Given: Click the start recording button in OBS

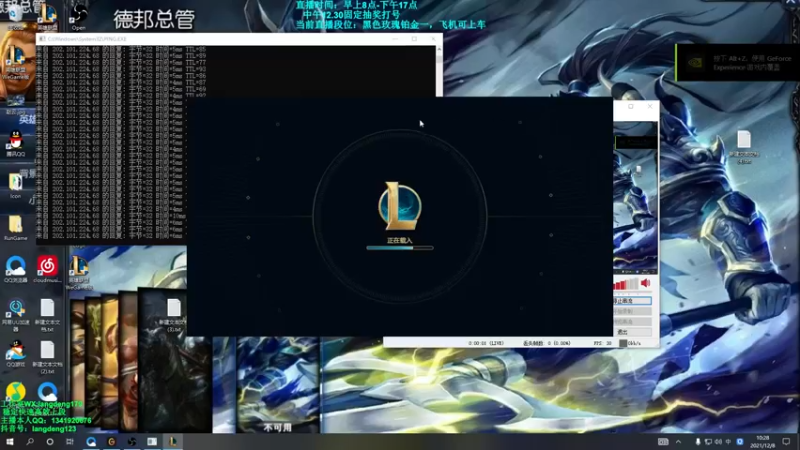Looking at the screenshot, I should (632, 311).
